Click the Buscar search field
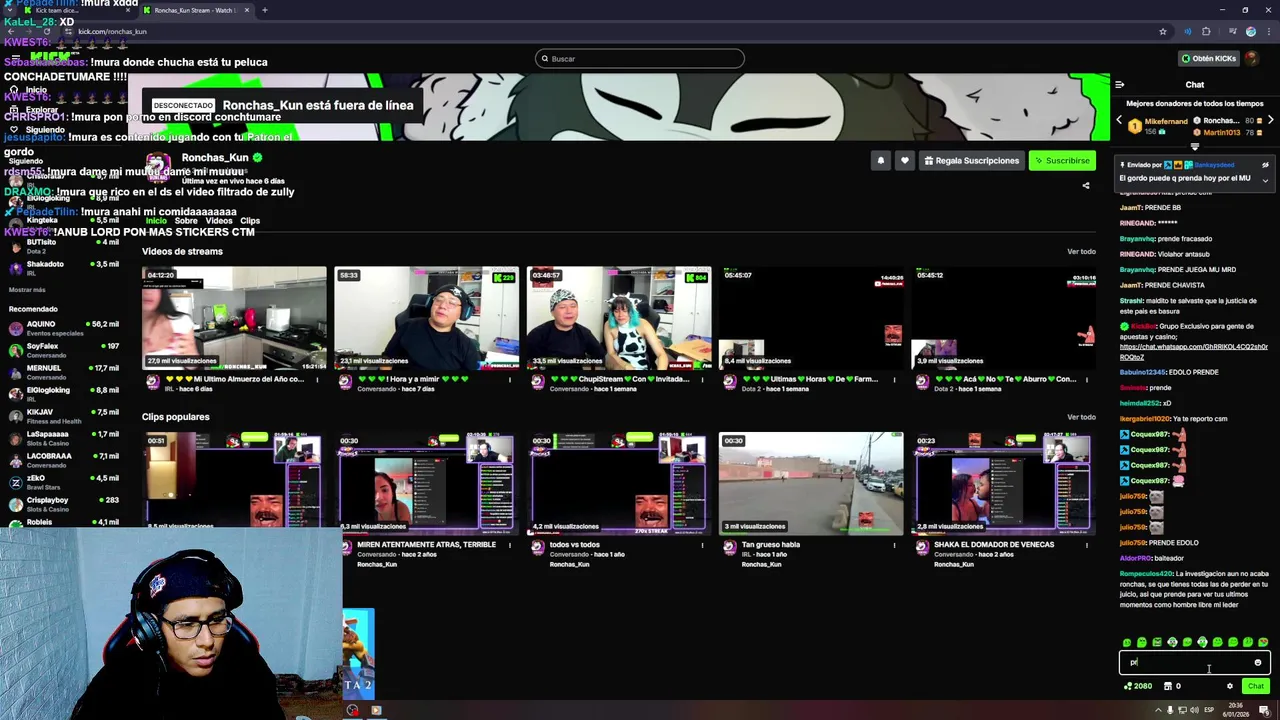 (640, 58)
